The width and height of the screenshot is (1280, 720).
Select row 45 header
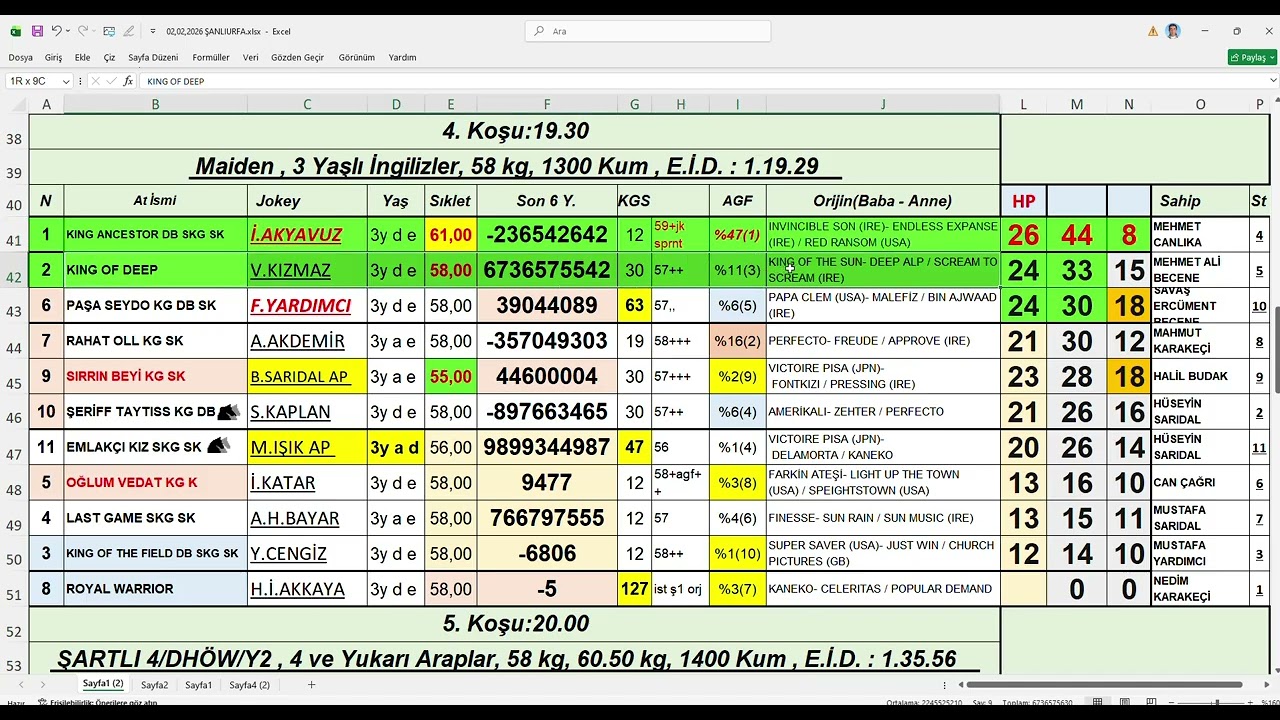[x=14, y=376]
